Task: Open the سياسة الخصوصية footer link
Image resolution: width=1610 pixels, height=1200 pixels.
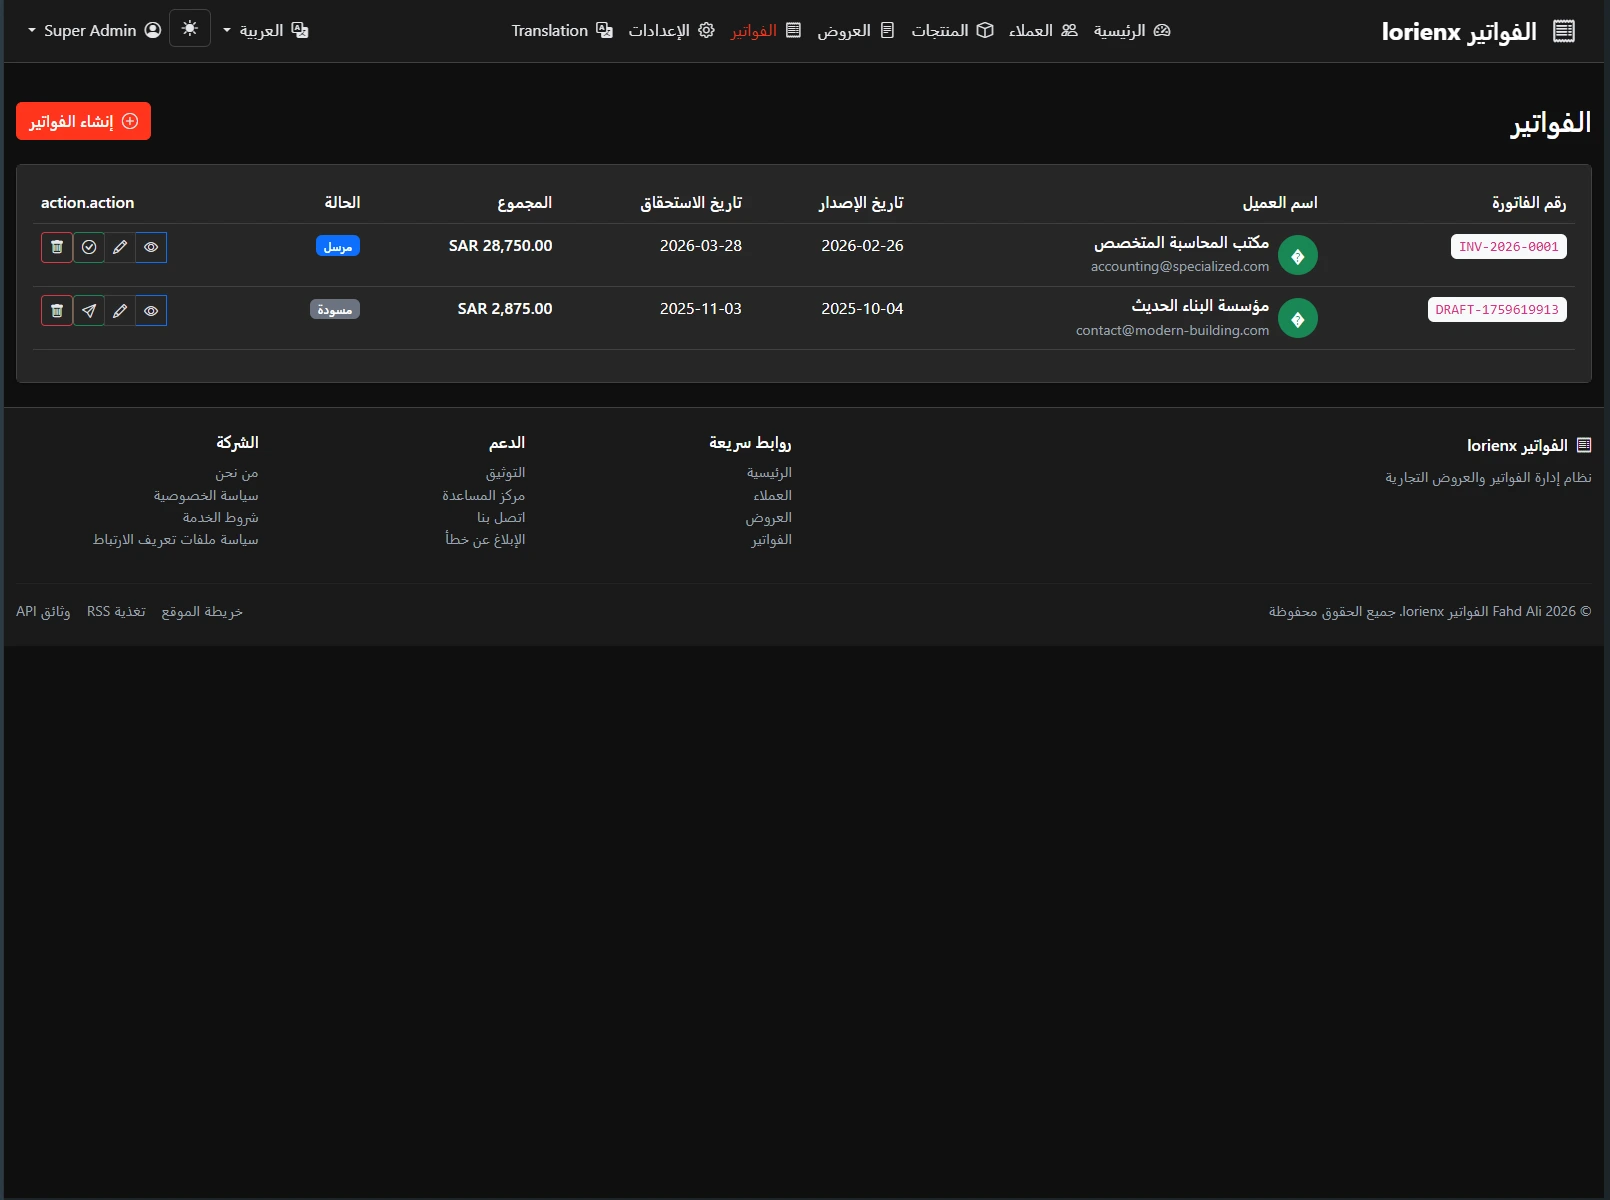Action: pos(206,495)
